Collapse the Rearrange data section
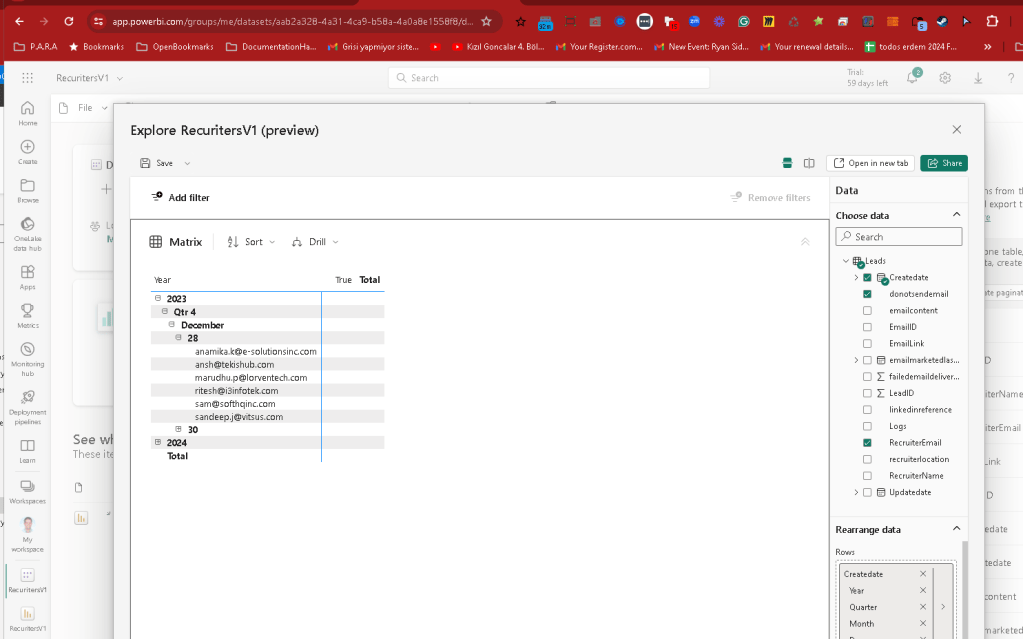The image size is (1023, 639). pos(956,529)
